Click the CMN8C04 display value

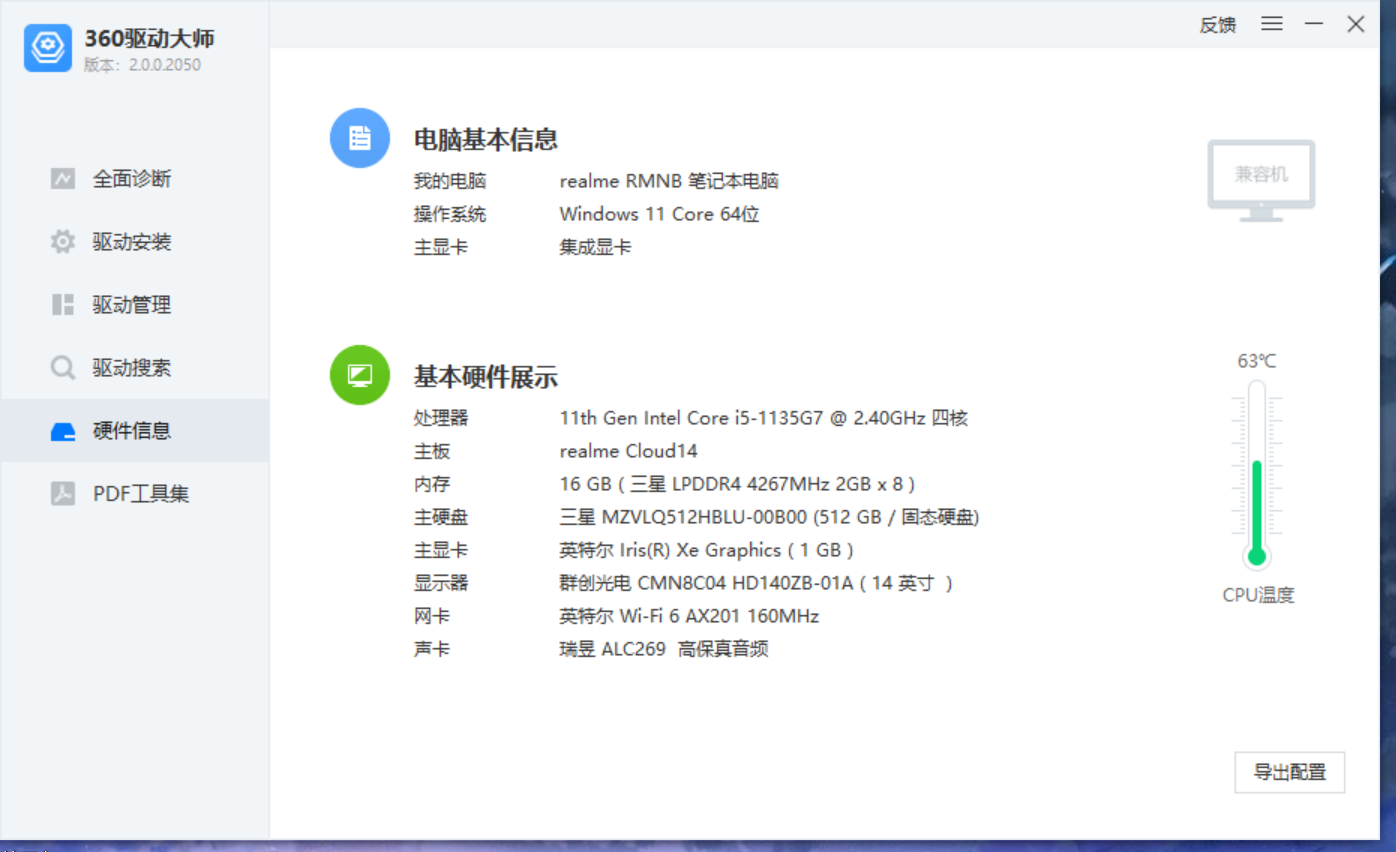point(756,583)
